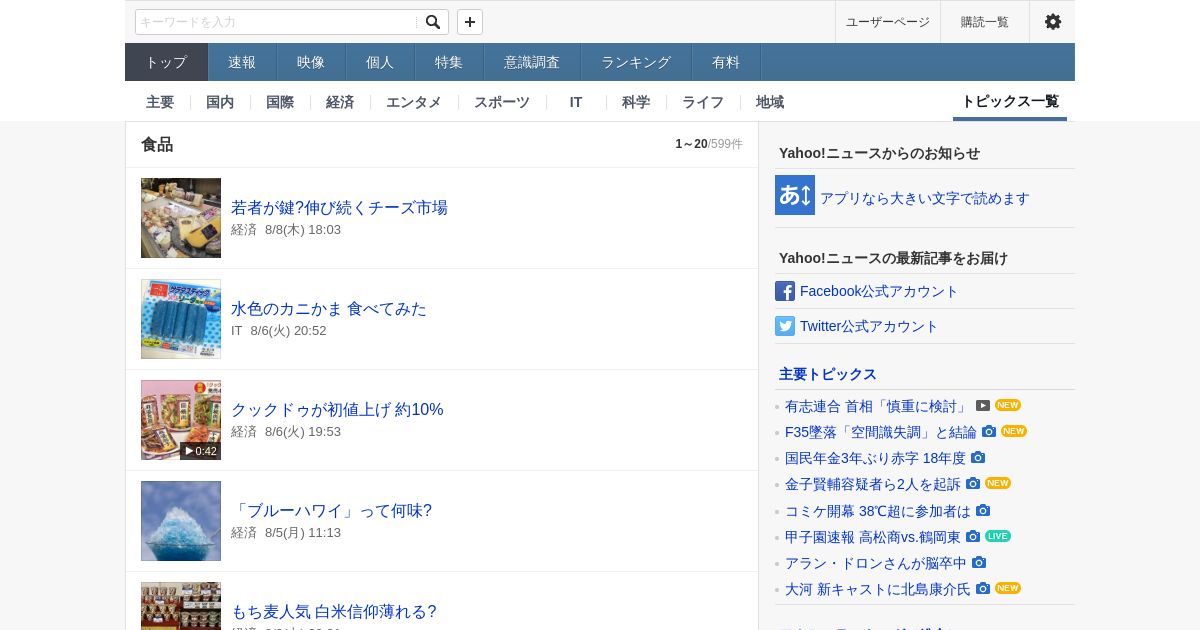This screenshot has height=630, width=1200.
Task: Open article 「ブルーハワイ」って何味?
Action: coord(331,510)
